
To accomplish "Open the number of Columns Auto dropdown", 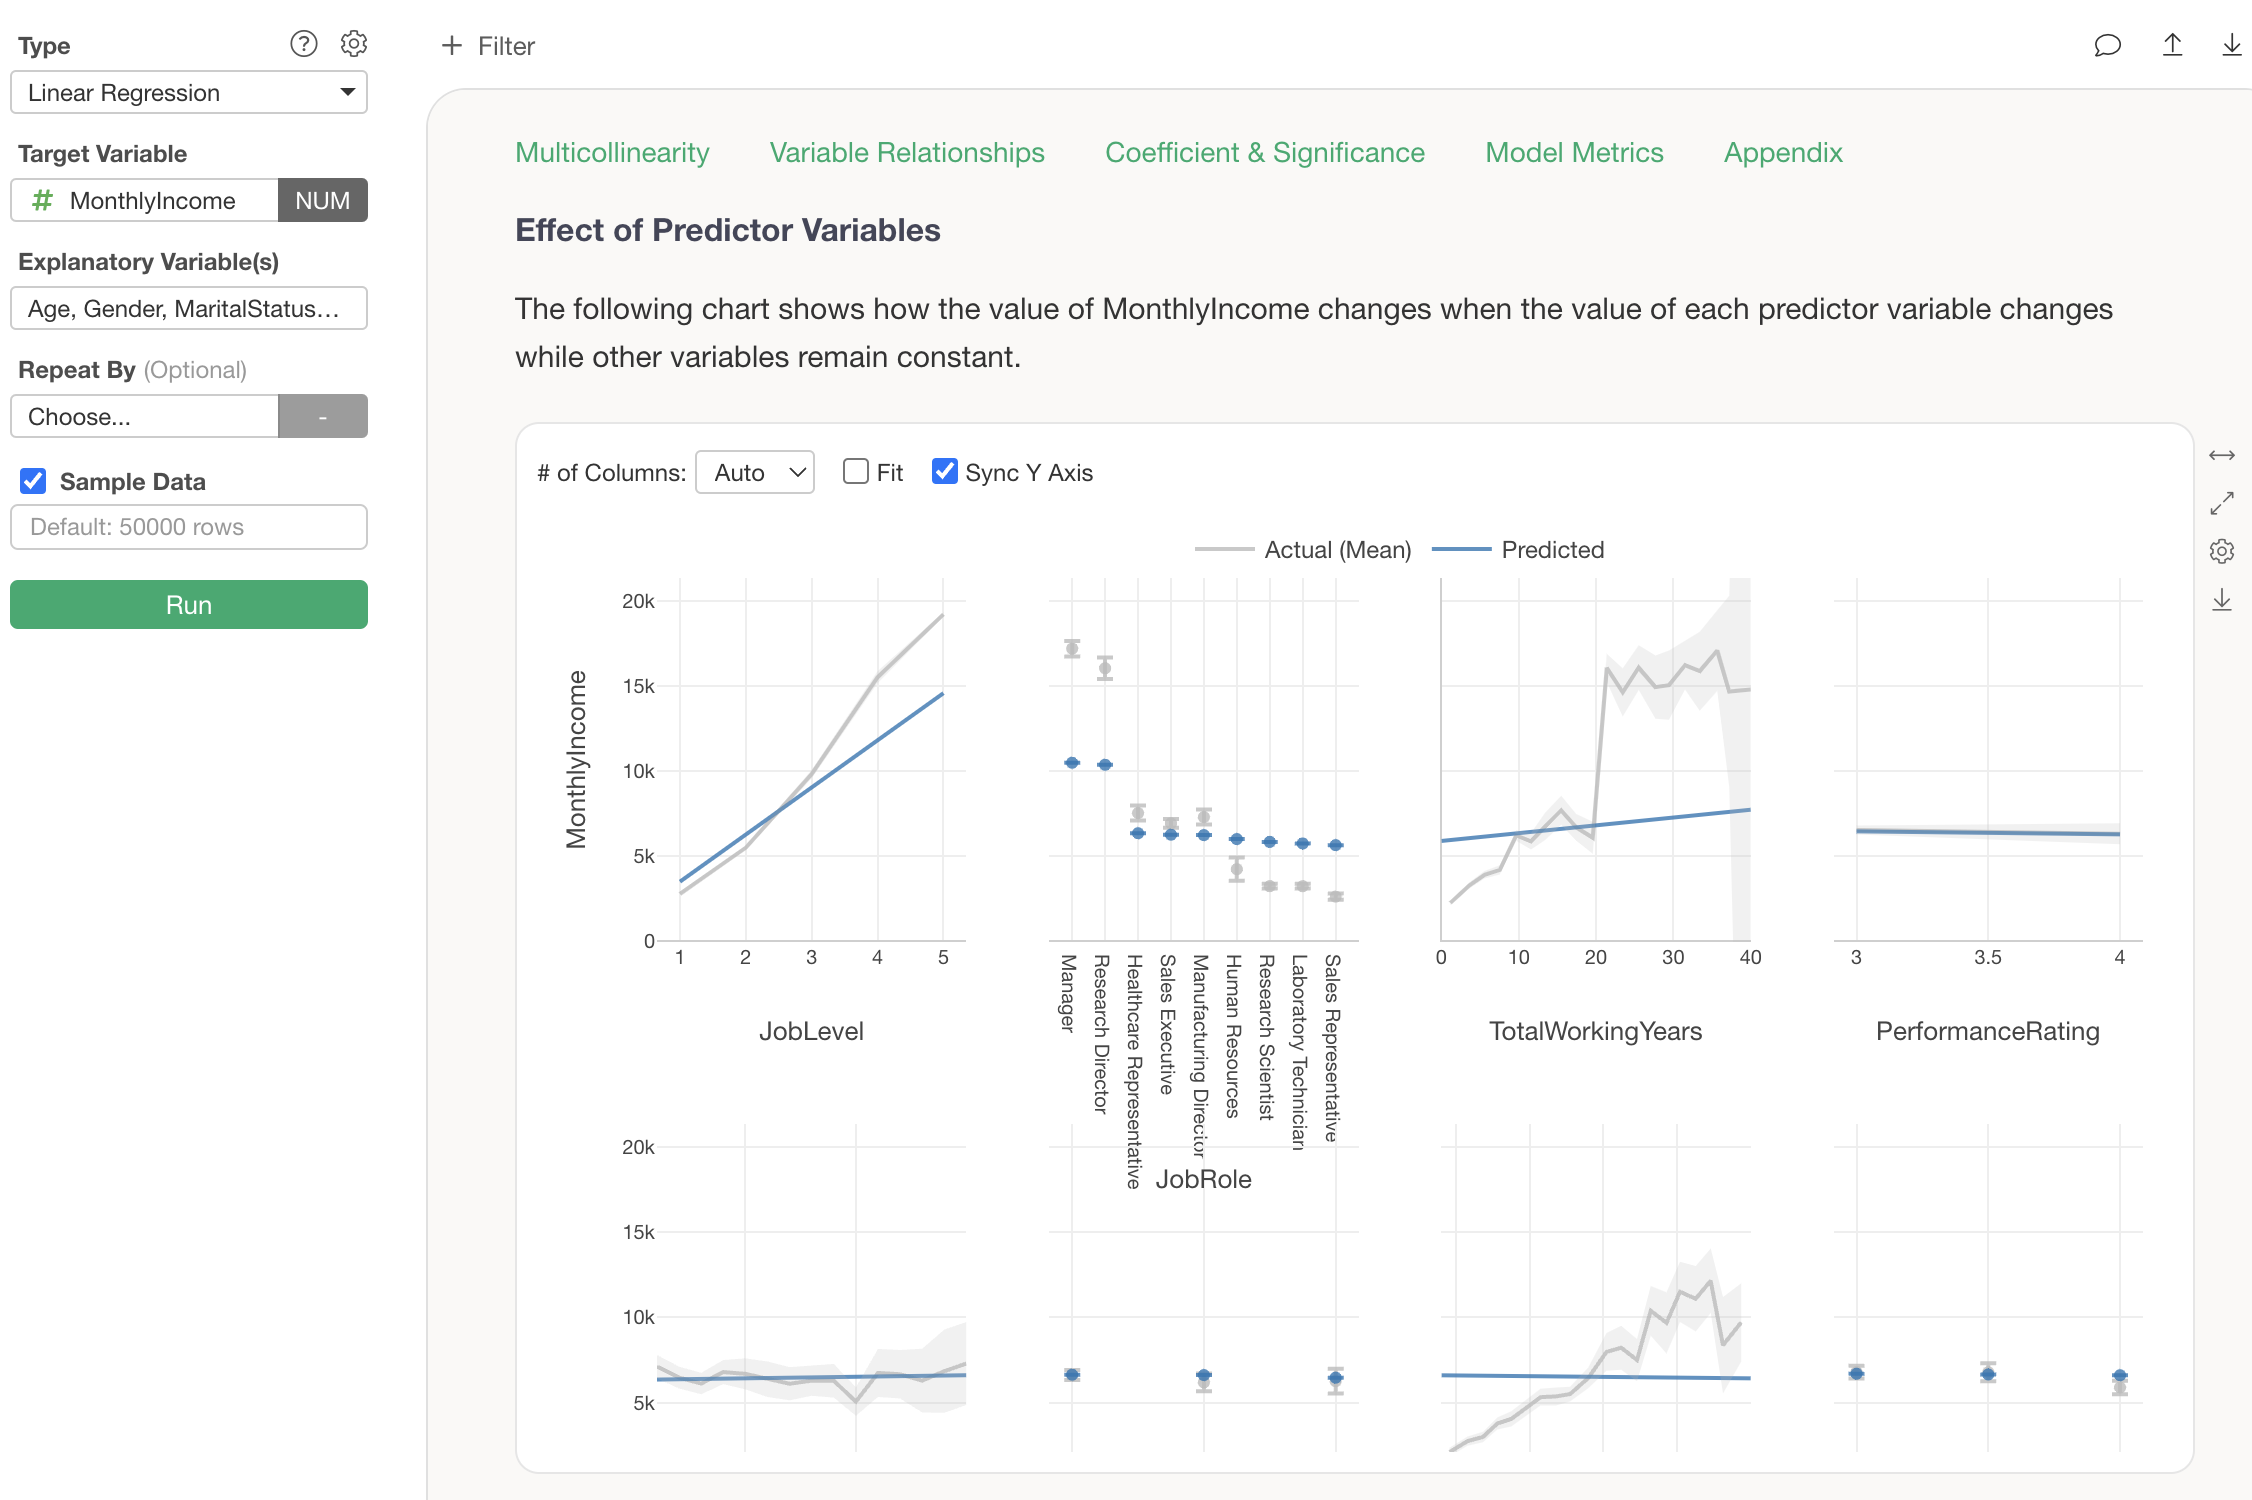I will [x=755, y=473].
